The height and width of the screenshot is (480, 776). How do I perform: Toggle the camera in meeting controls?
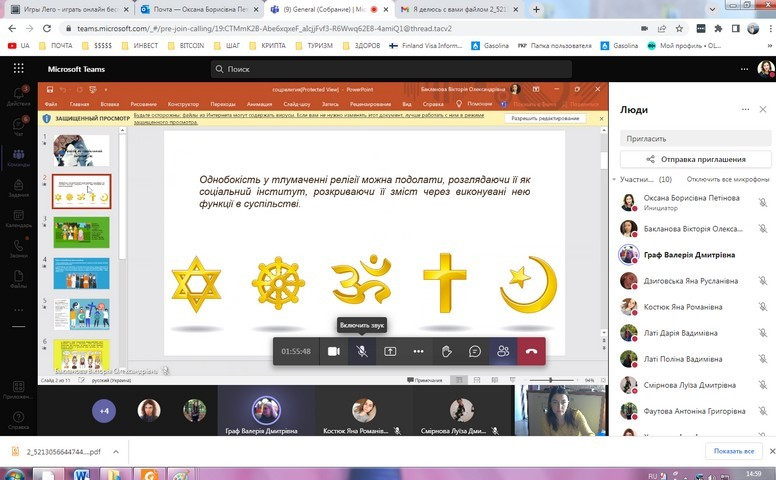[334, 351]
